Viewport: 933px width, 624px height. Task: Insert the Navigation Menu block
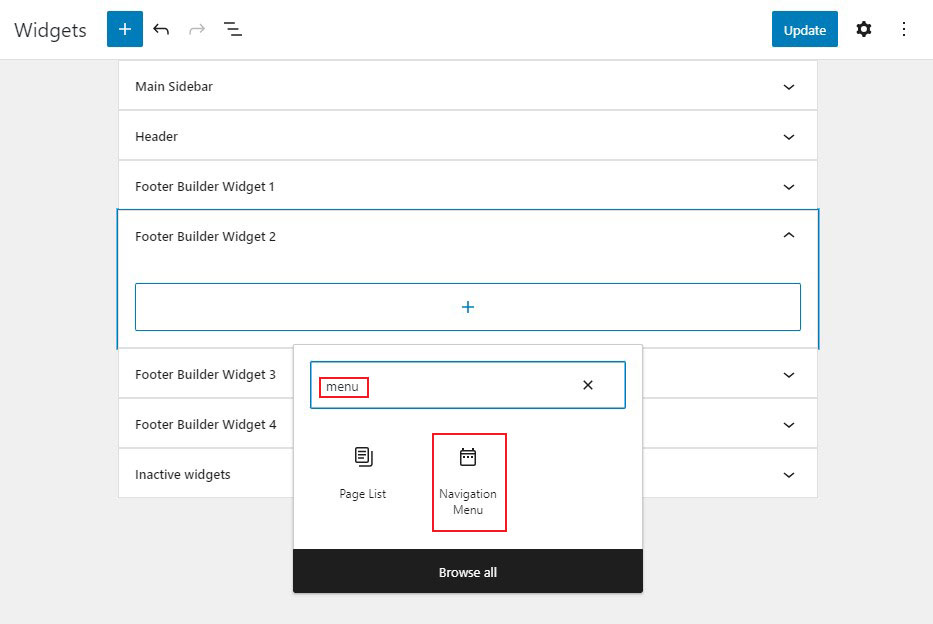point(468,482)
